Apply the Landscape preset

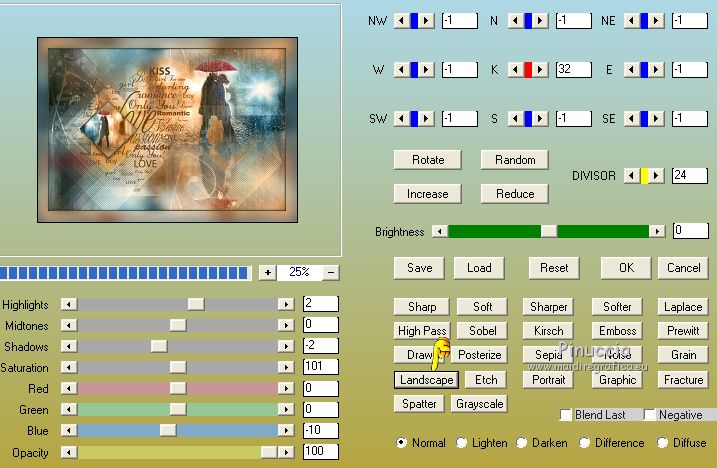[x=426, y=380]
